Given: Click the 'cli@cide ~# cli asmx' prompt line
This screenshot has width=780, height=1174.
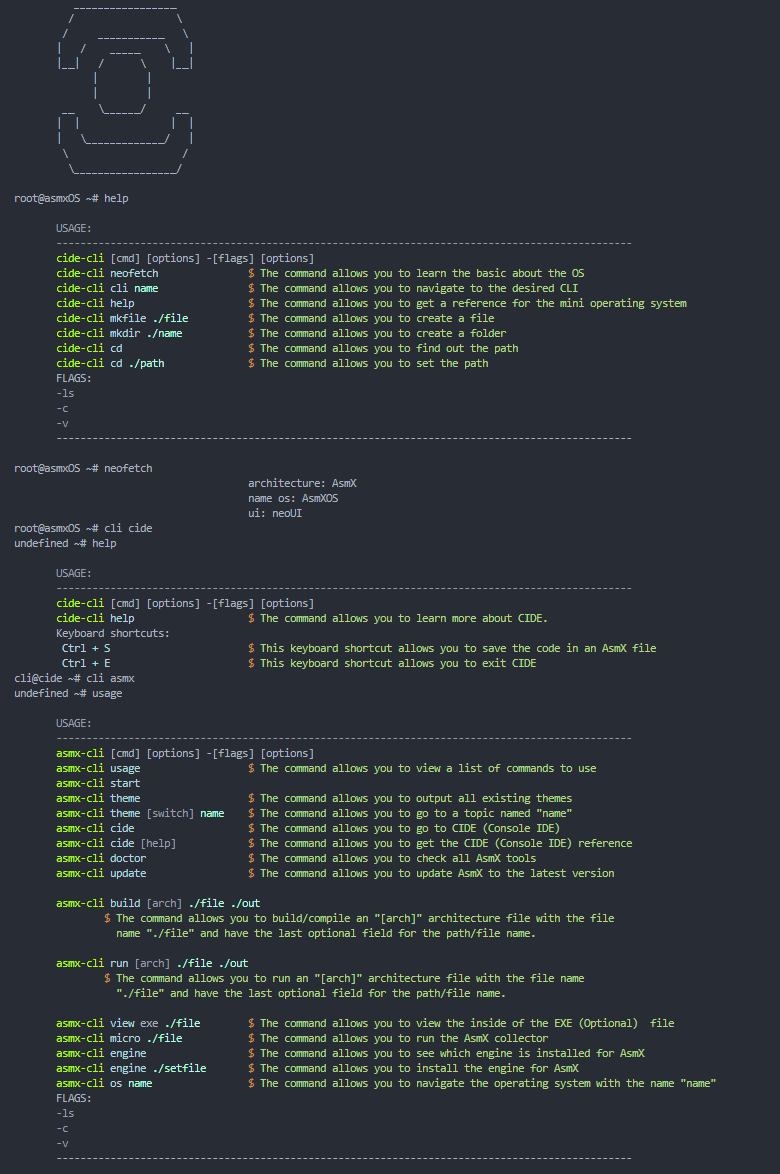Looking at the screenshot, I should pyautogui.click(x=74, y=678).
